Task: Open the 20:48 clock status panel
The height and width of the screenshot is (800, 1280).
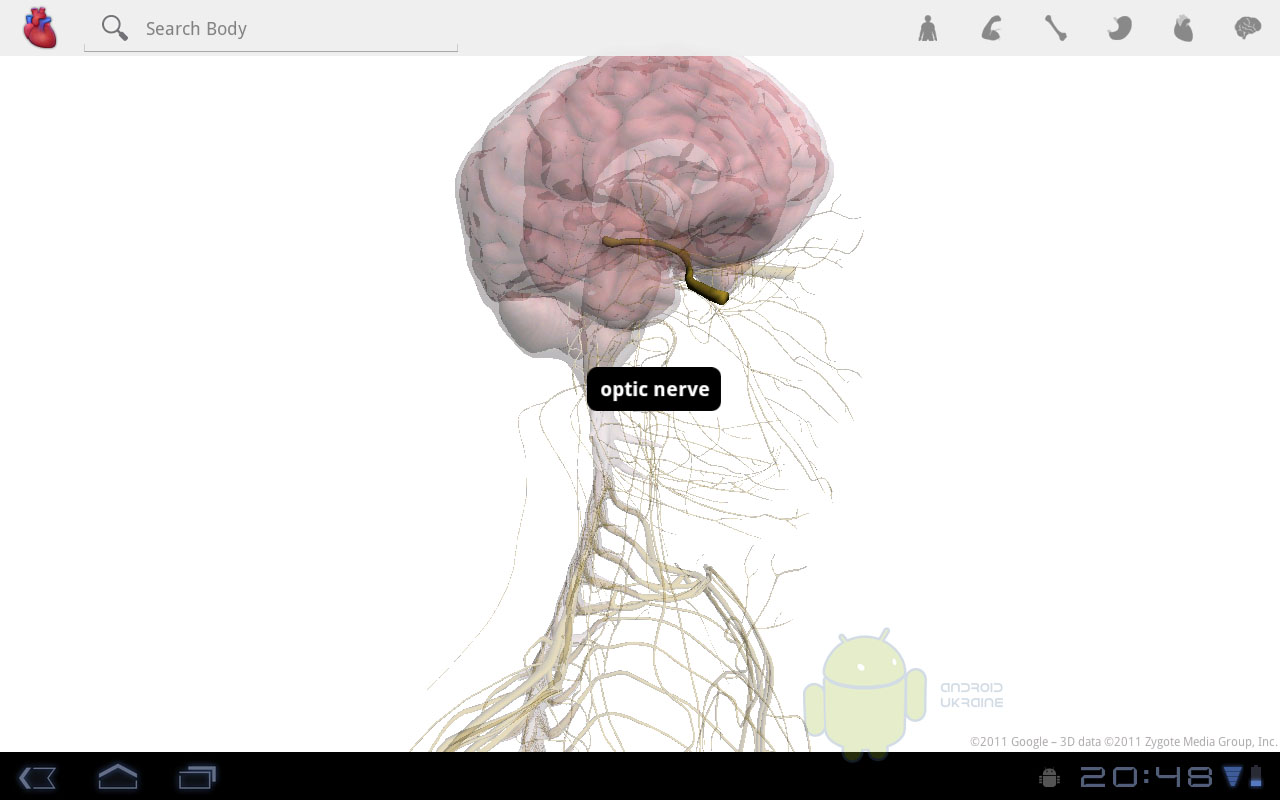Action: (1146, 777)
